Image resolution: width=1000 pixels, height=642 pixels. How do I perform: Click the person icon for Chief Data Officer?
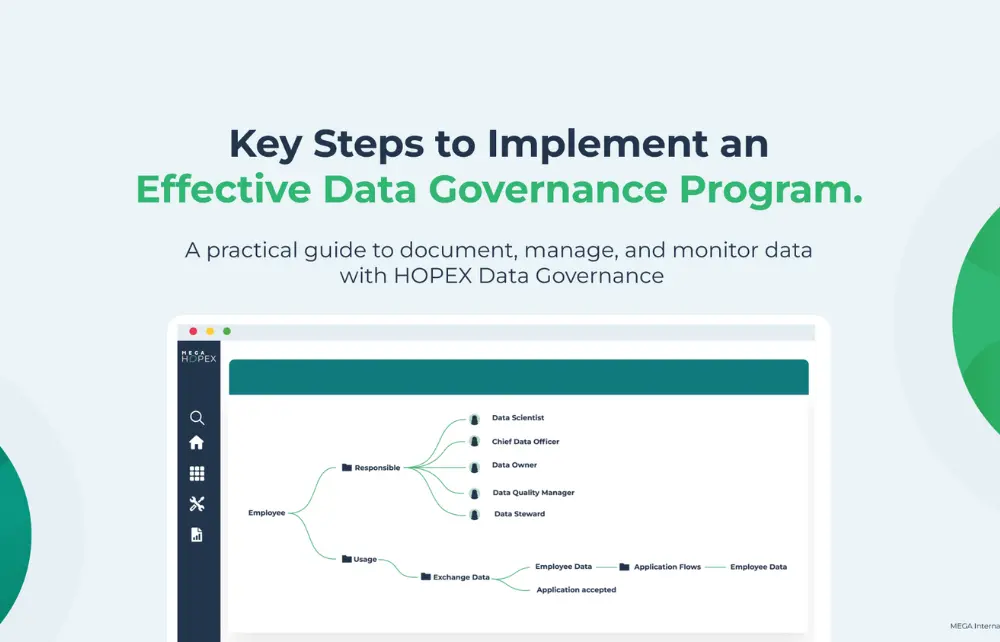[x=474, y=441]
